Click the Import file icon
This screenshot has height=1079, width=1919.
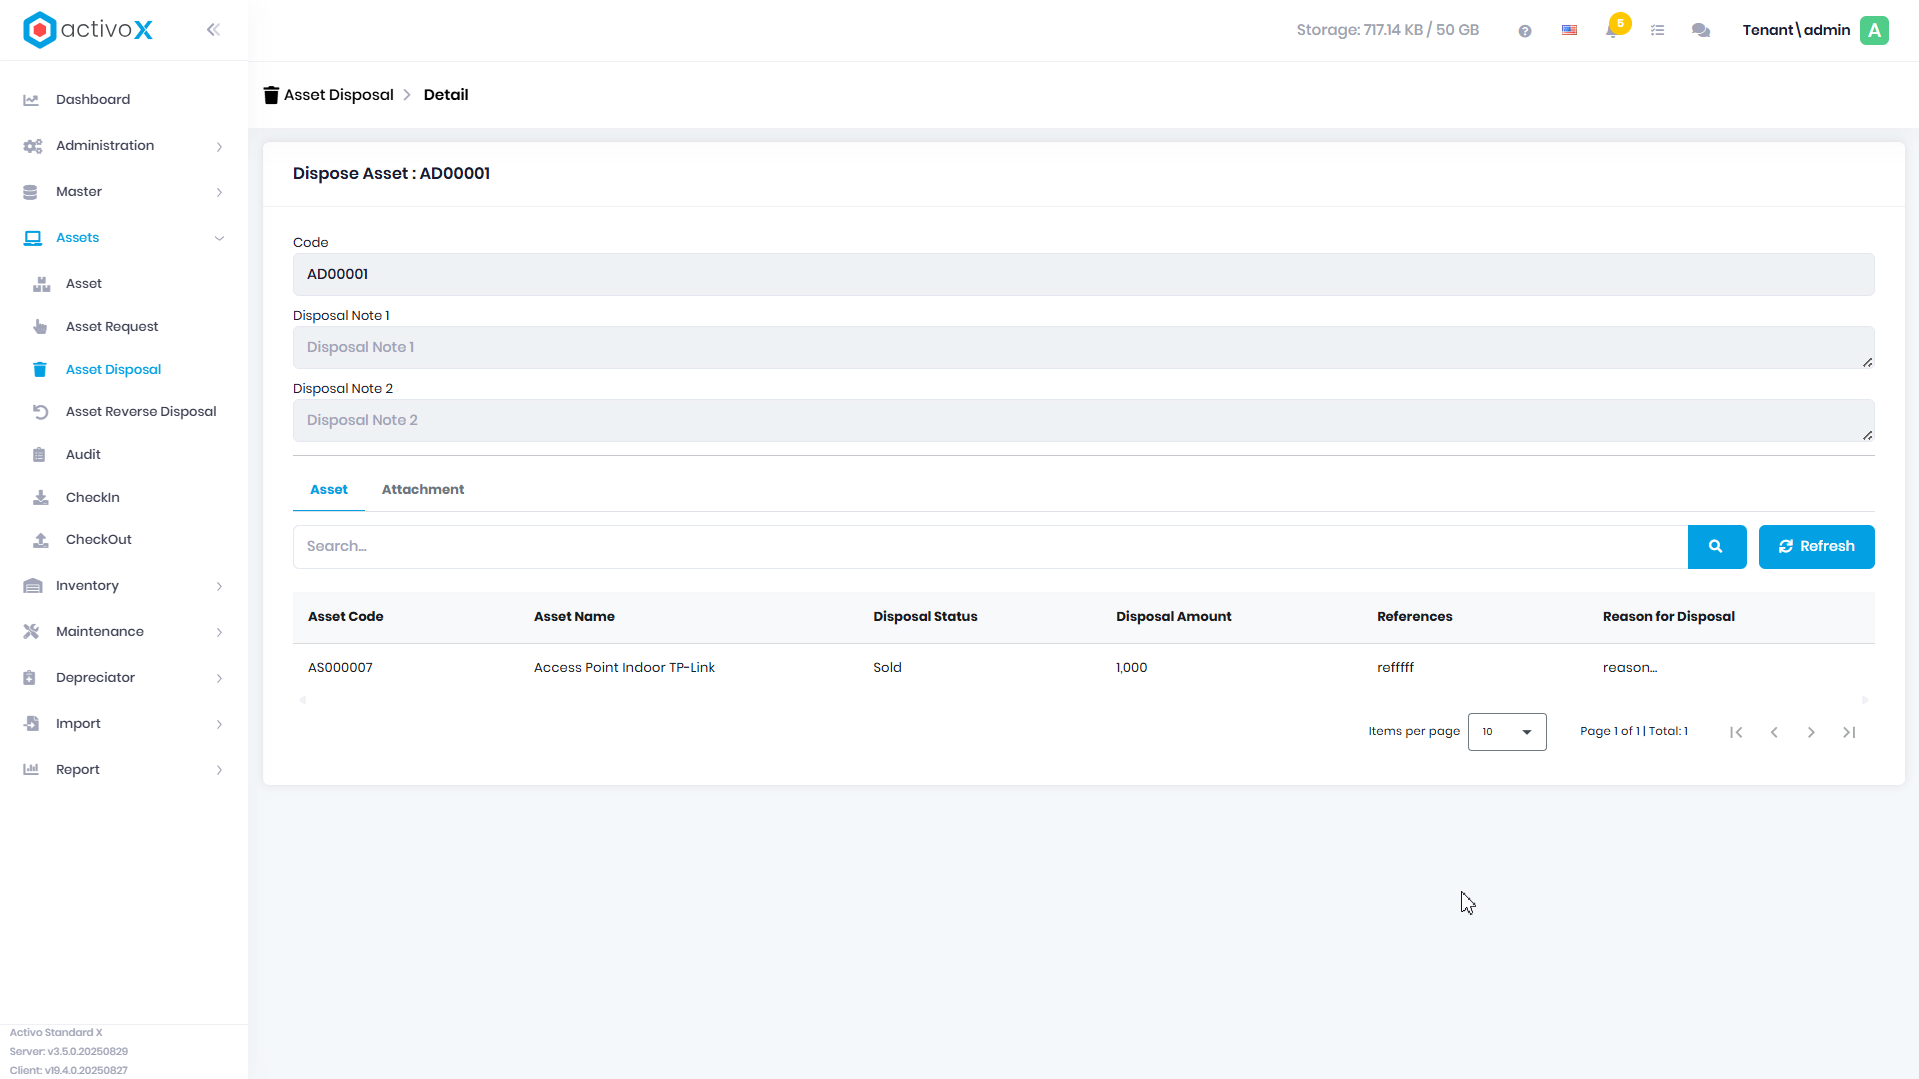pos(31,724)
